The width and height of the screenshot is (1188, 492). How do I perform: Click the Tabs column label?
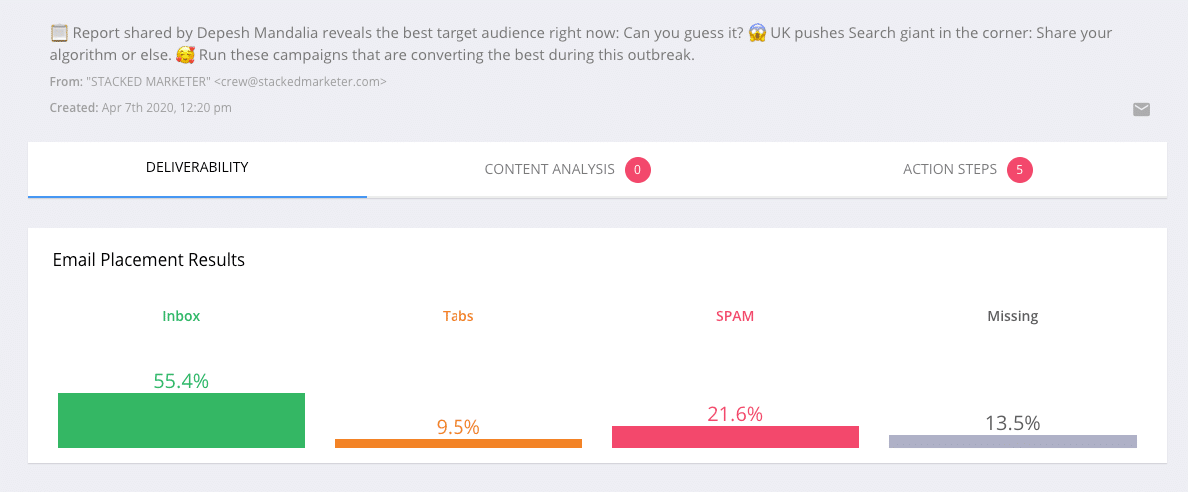(x=458, y=316)
